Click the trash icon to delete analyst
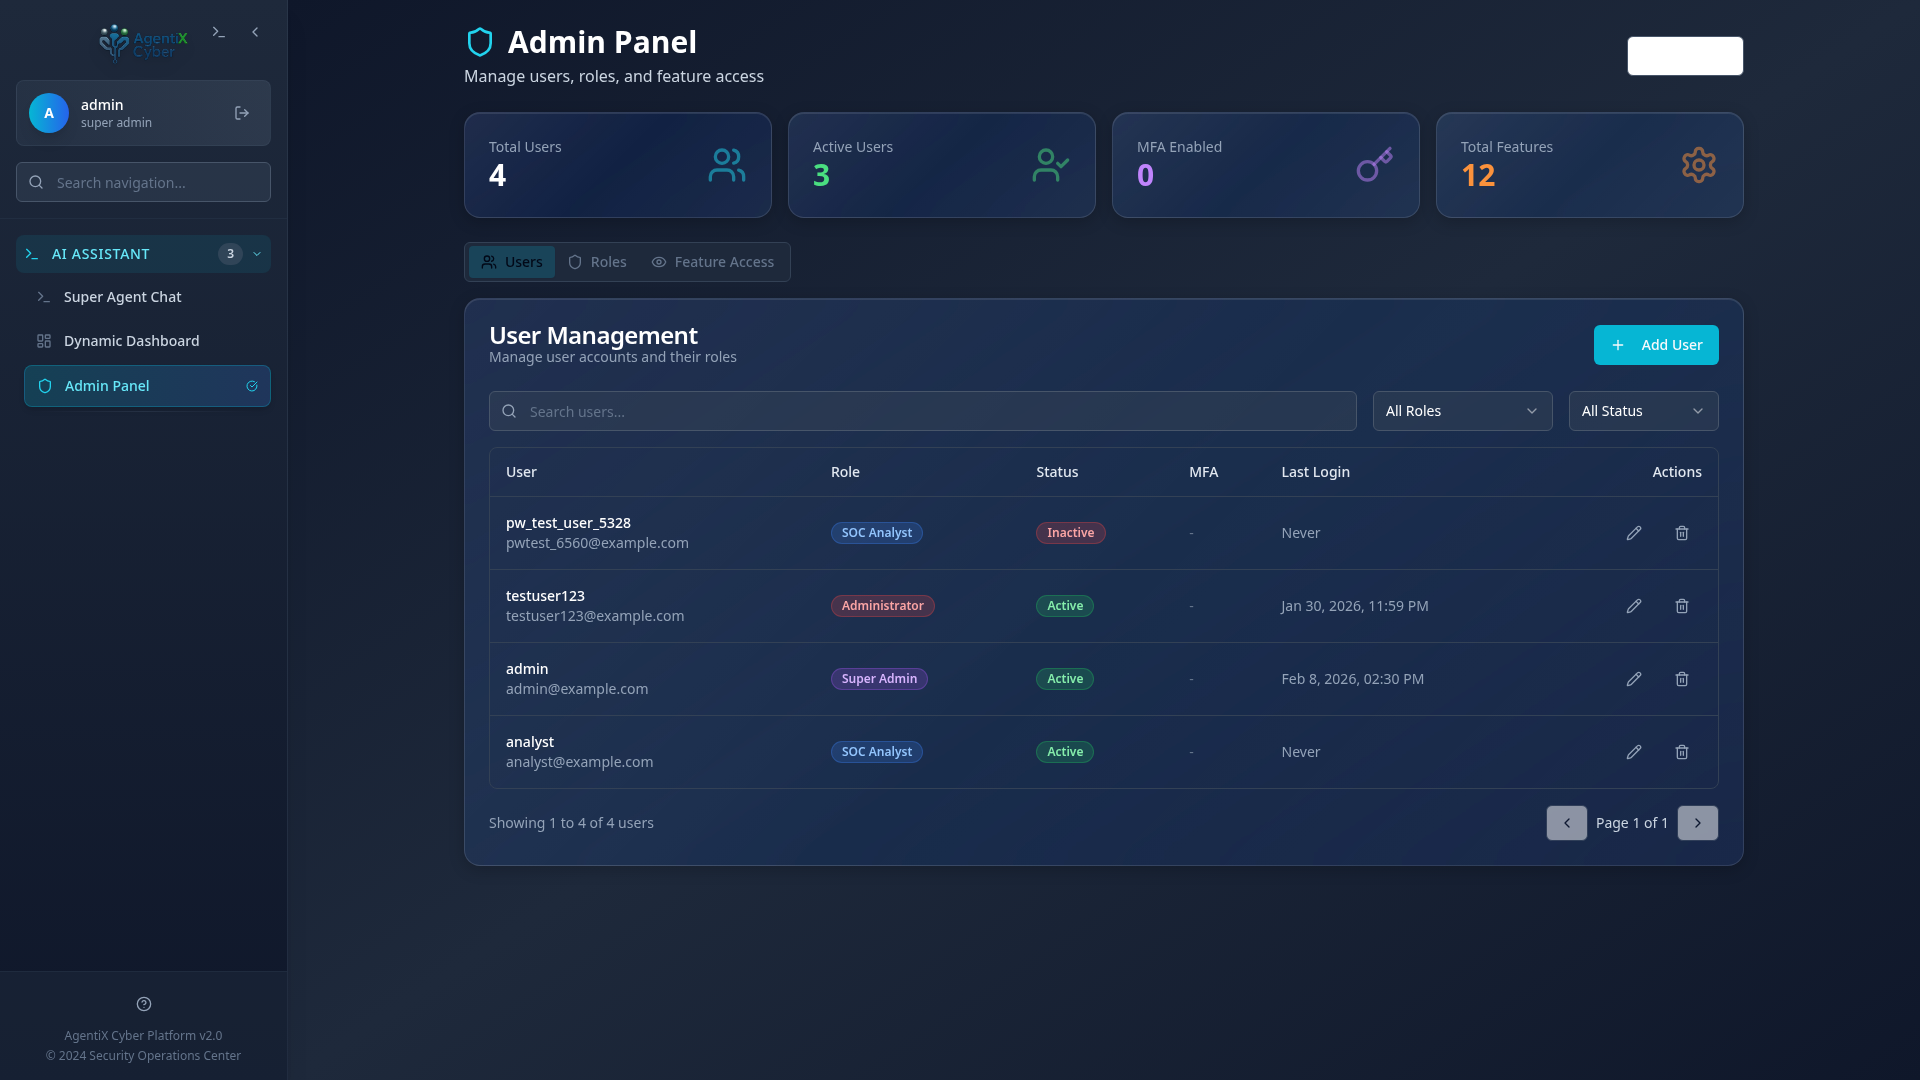1920x1080 pixels. click(1681, 752)
